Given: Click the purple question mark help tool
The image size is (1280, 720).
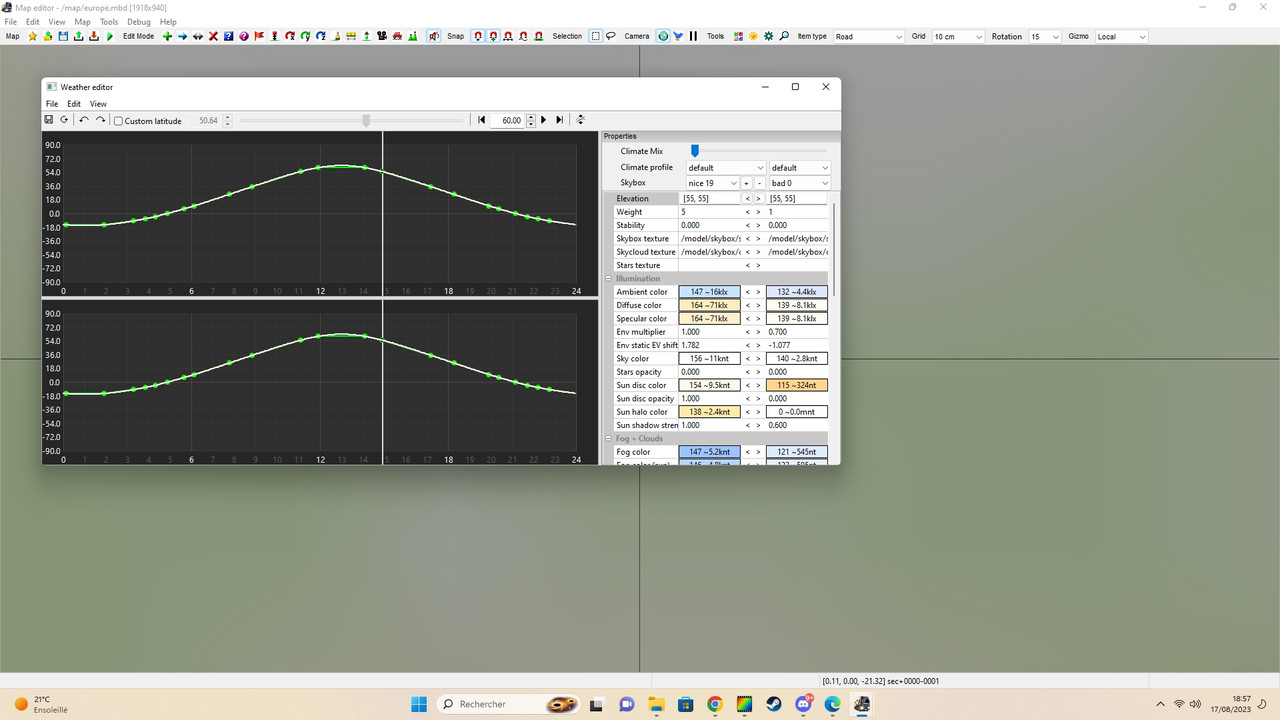Looking at the screenshot, I should [244, 36].
